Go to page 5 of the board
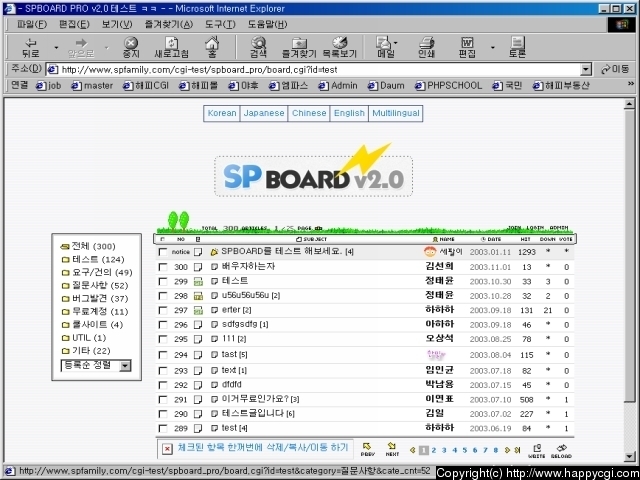 (464, 450)
